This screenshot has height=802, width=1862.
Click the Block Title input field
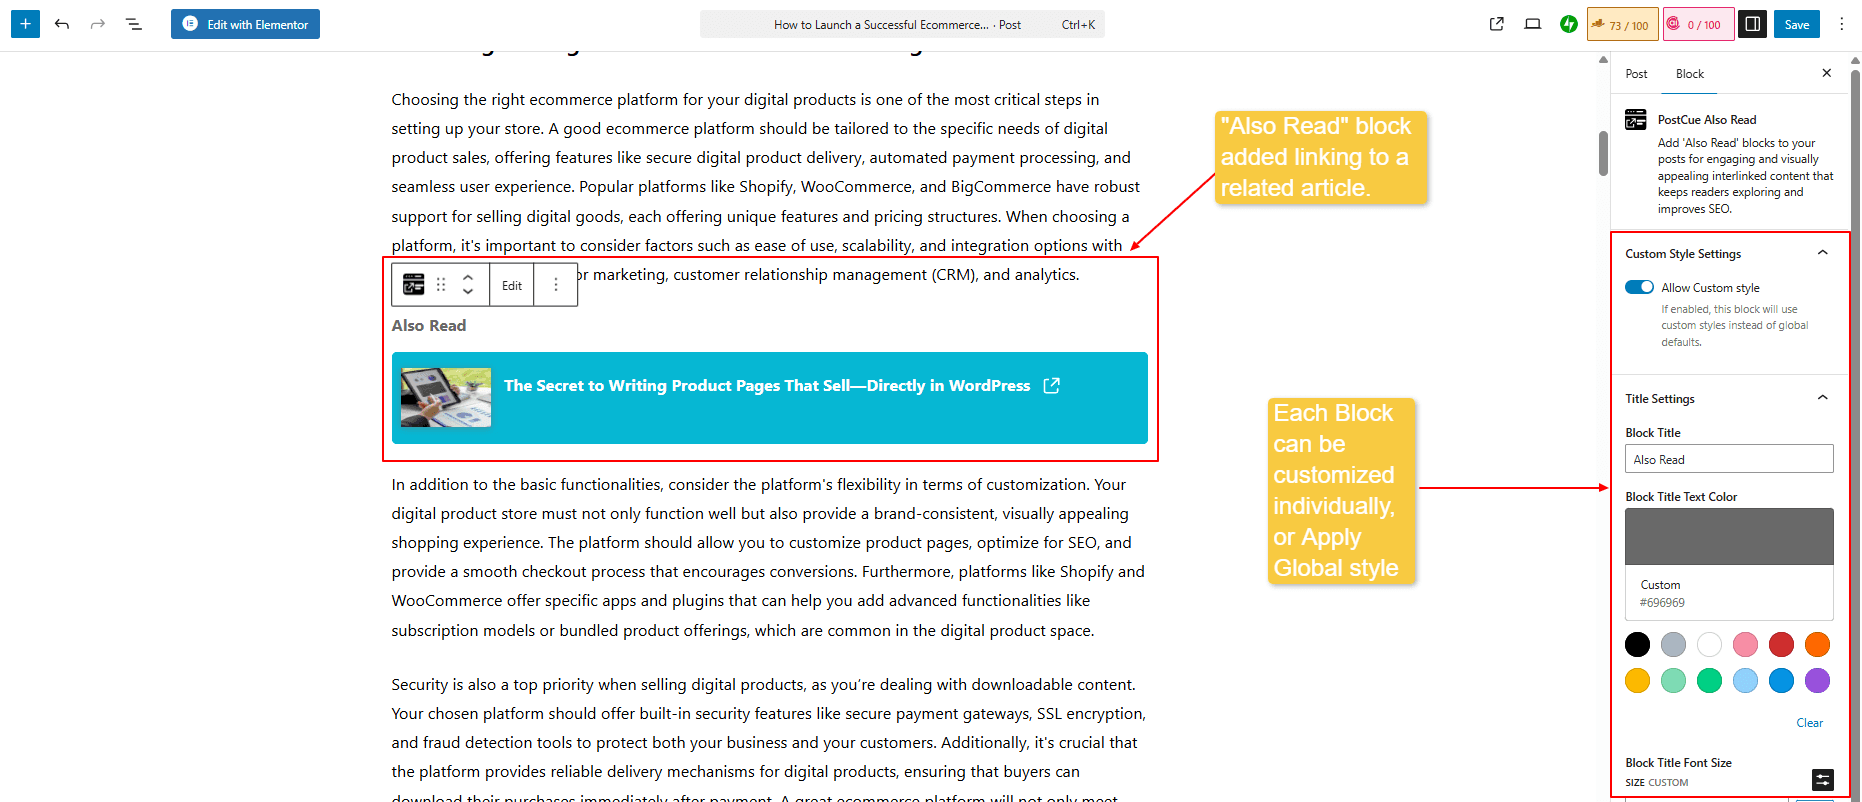point(1729,459)
